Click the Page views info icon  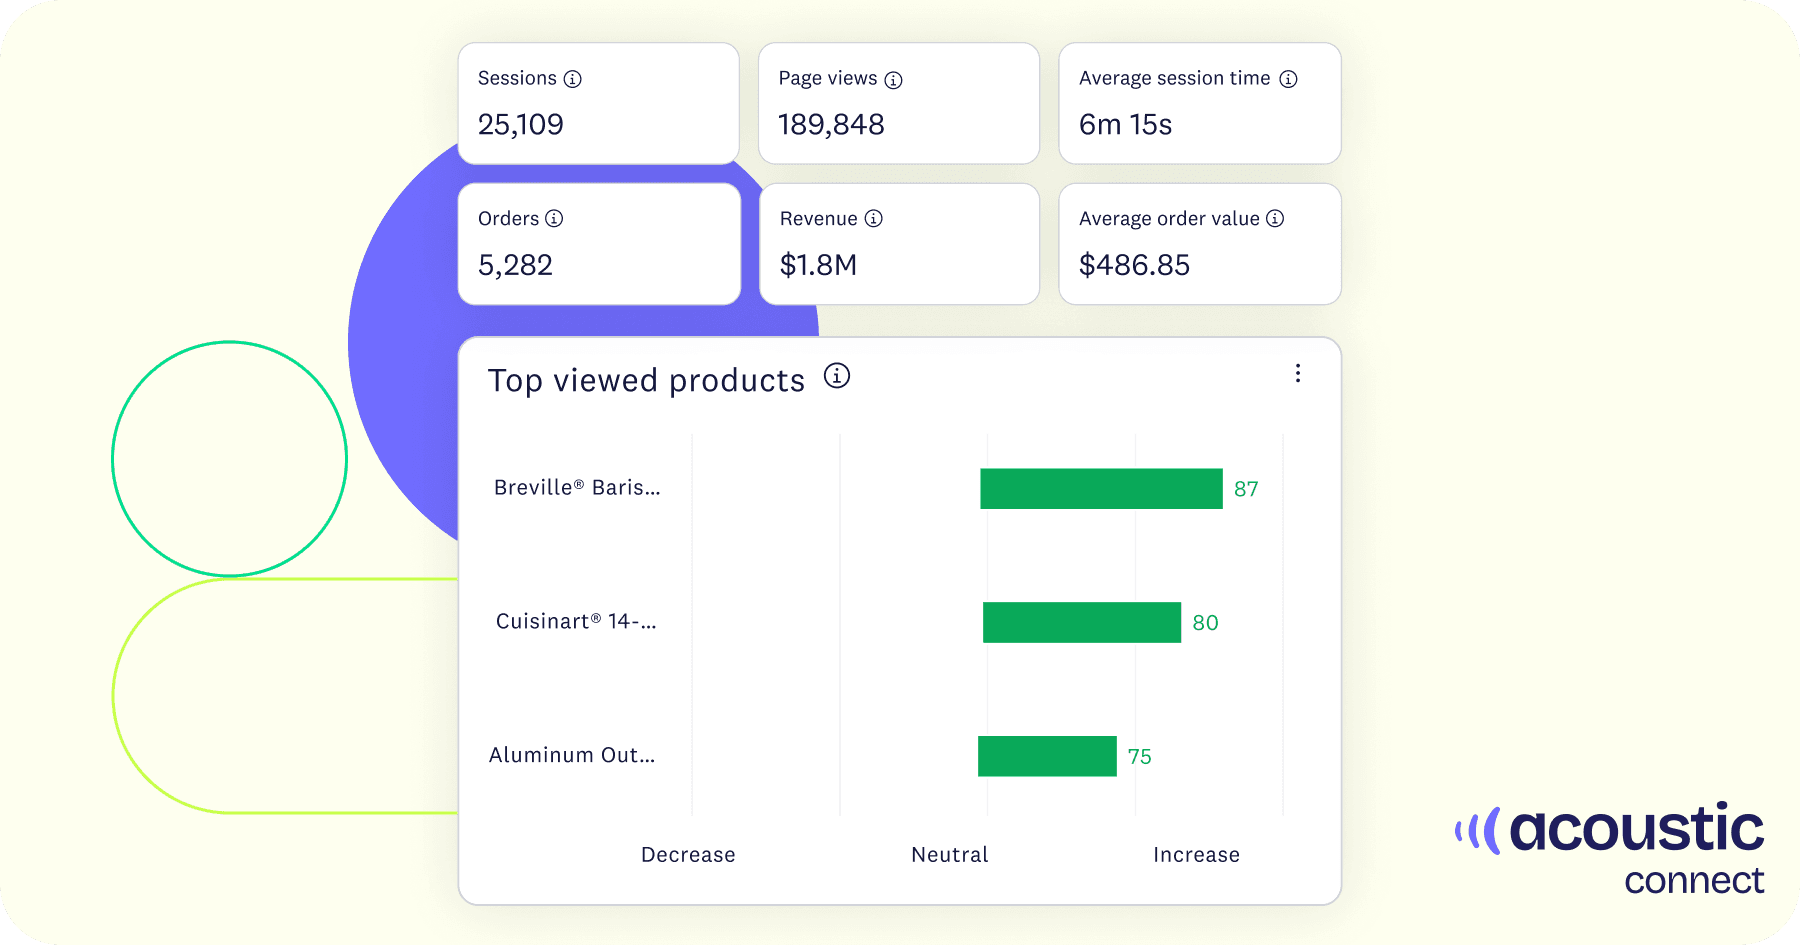click(893, 80)
